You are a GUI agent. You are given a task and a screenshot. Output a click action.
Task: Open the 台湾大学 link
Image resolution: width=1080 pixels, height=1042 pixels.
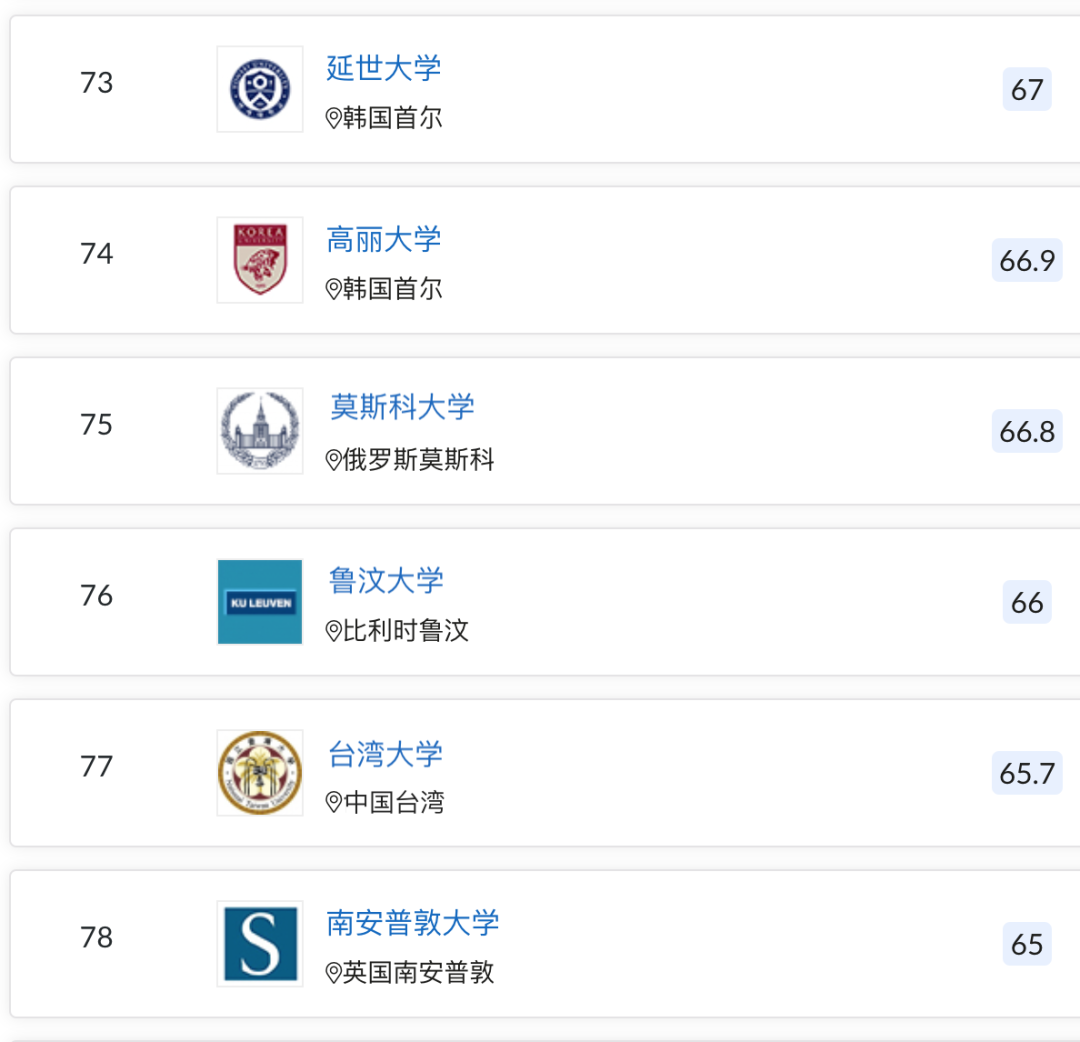tap(385, 754)
